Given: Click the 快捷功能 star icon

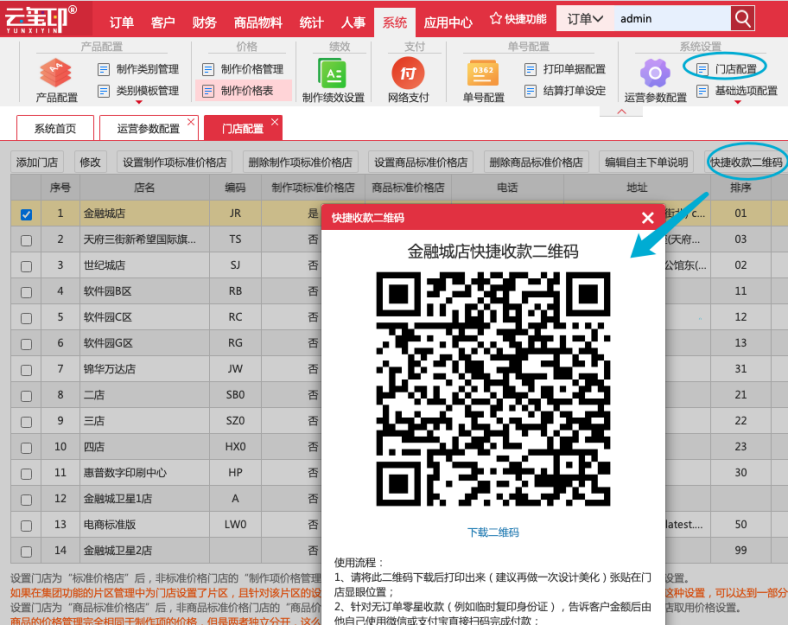Looking at the screenshot, I should [496, 19].
